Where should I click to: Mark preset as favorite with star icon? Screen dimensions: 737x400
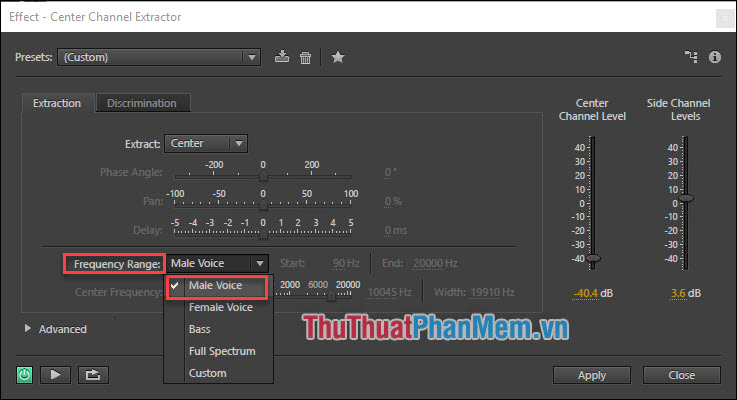(337, 57)
